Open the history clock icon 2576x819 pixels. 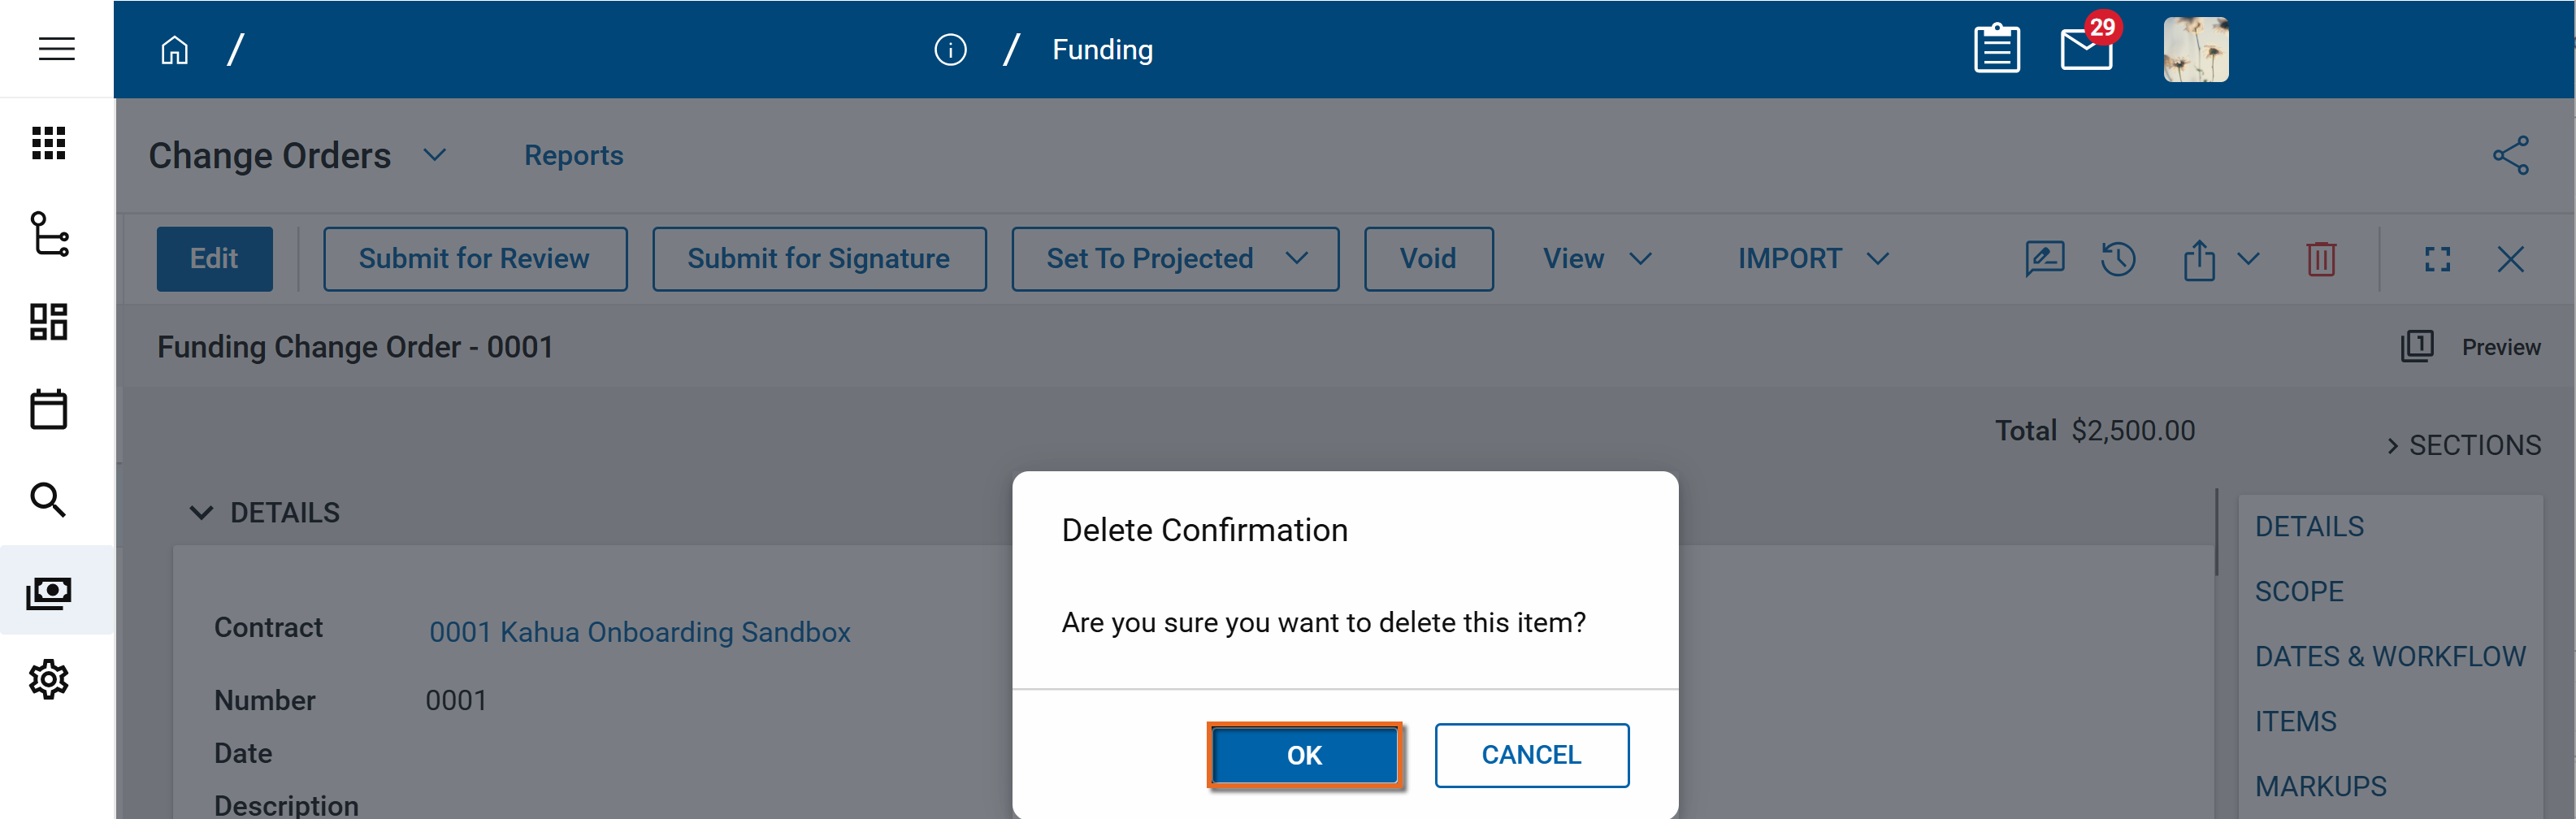2118,259
